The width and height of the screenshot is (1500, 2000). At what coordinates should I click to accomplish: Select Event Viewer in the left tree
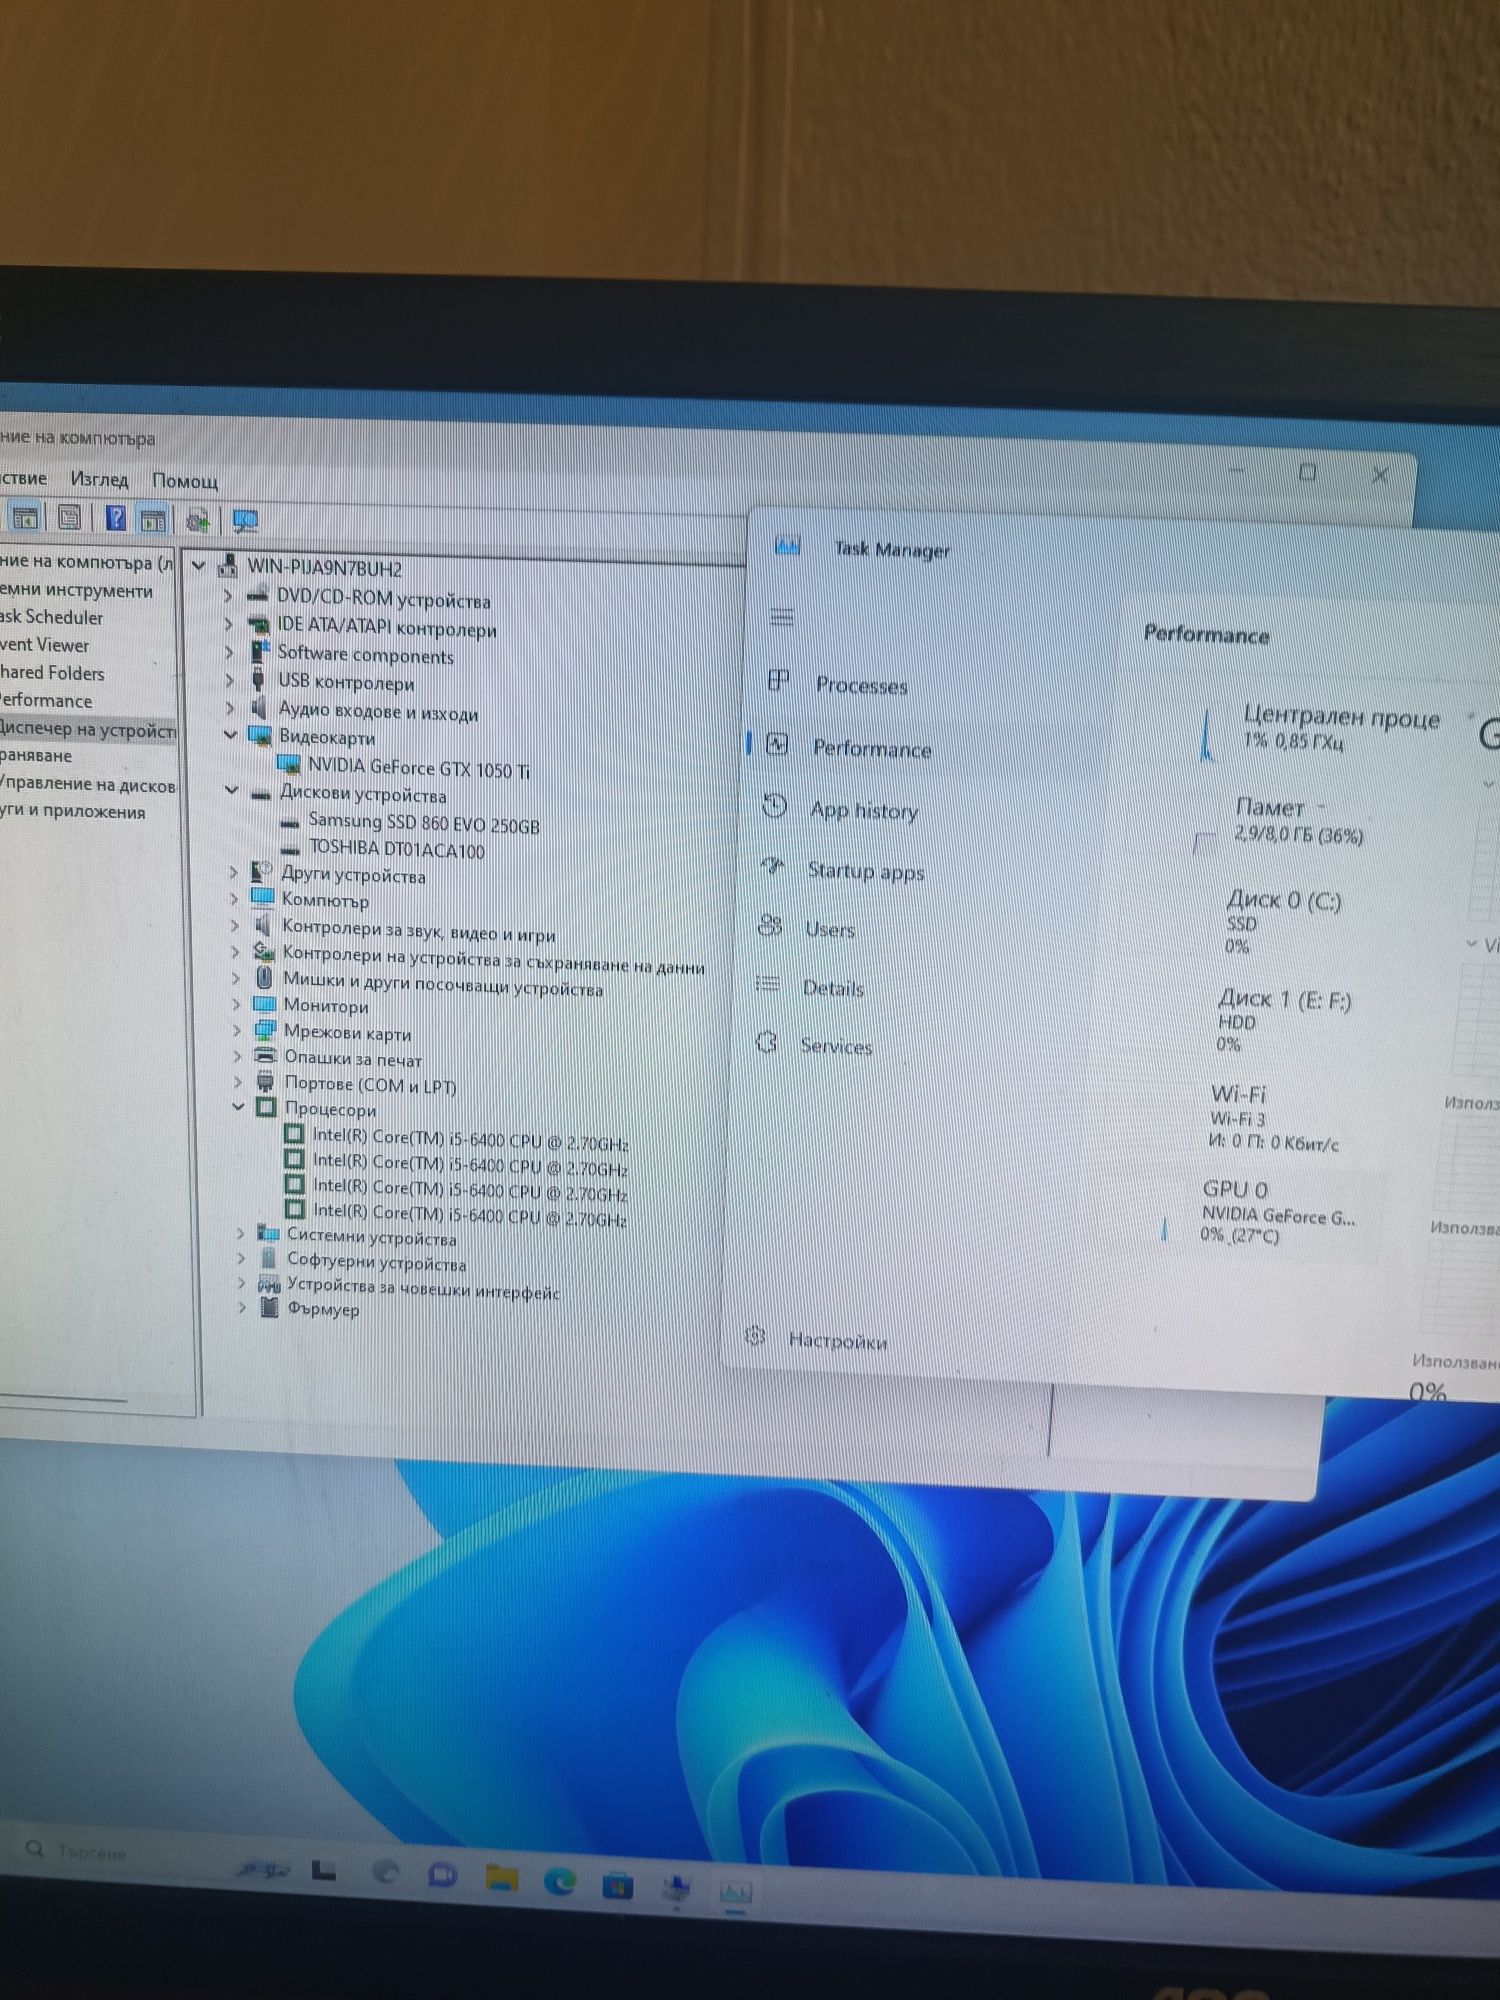tap(44, 645)
